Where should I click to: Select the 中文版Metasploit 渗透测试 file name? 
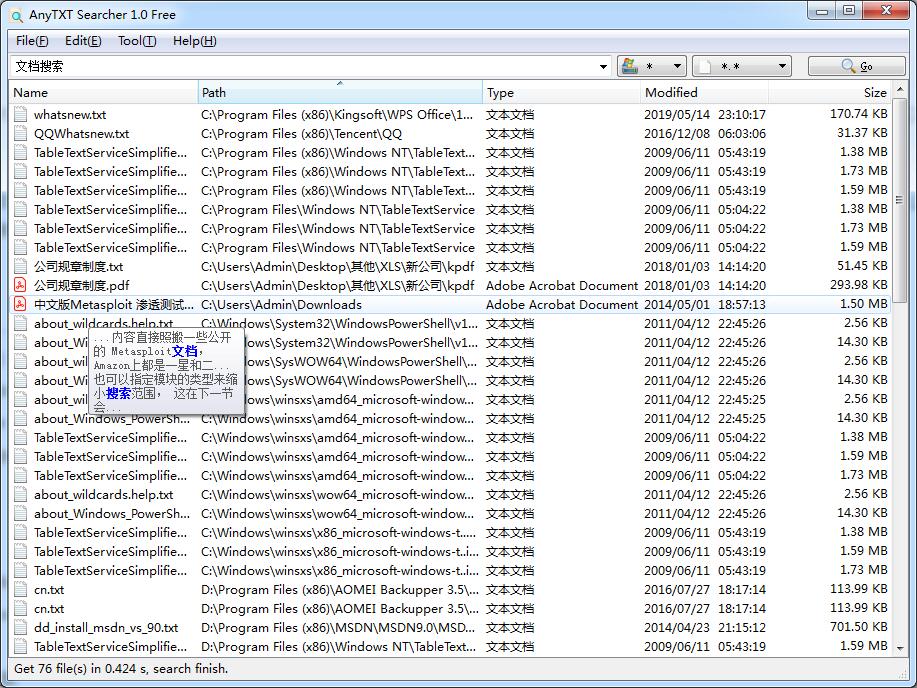[x=113, y=305]
